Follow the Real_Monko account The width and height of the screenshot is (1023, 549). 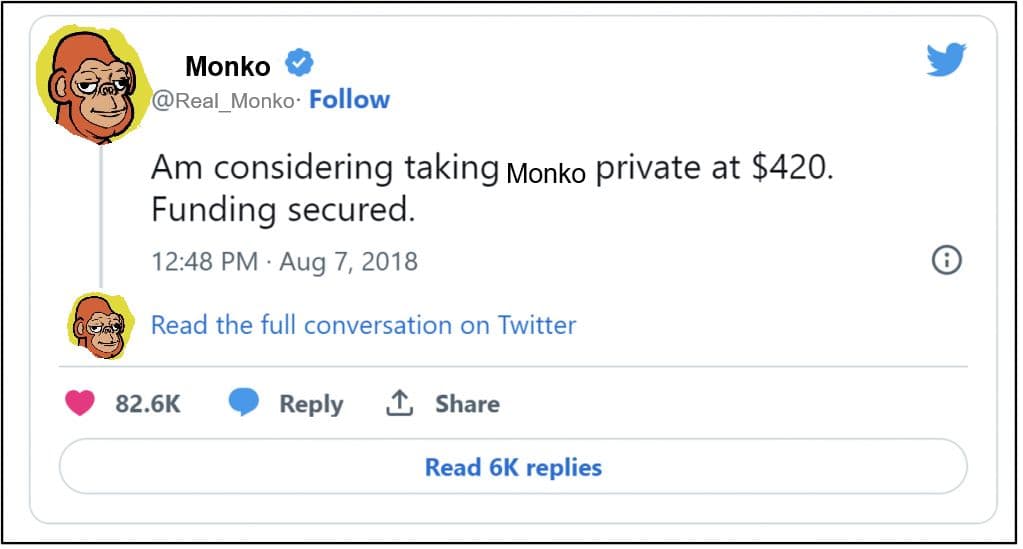349,99
